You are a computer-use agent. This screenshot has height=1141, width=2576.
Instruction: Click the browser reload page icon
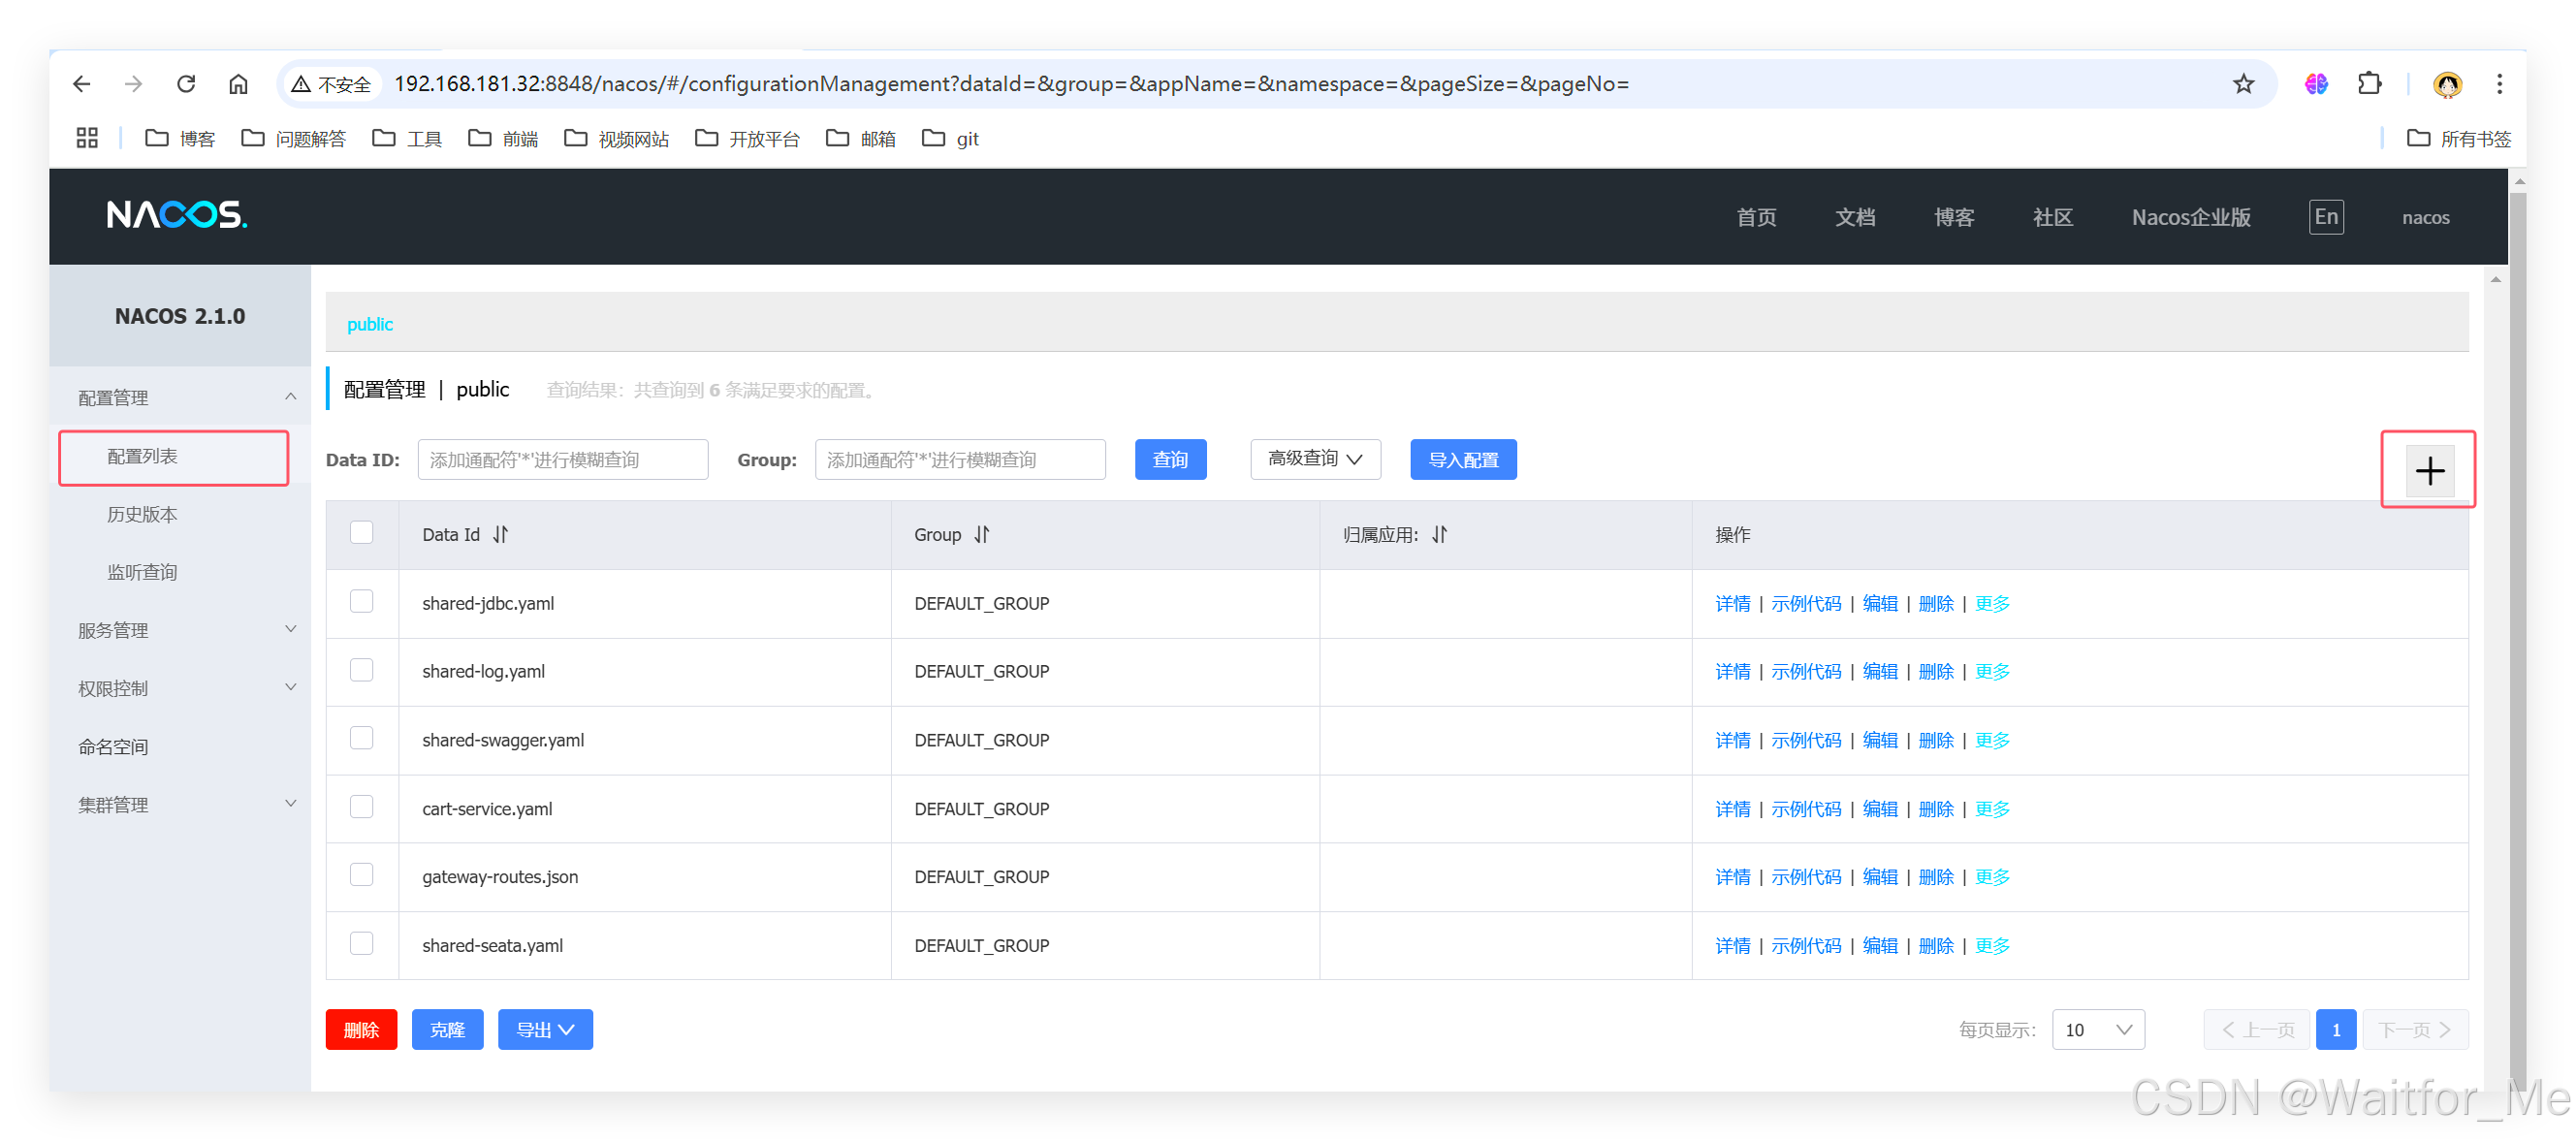[186, 84]
